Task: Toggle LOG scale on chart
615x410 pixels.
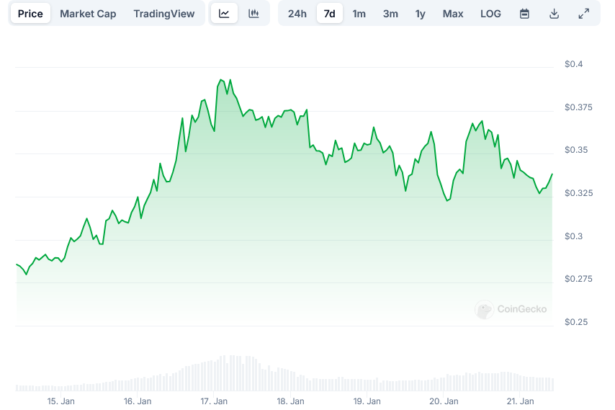Action: coord(490,14)
